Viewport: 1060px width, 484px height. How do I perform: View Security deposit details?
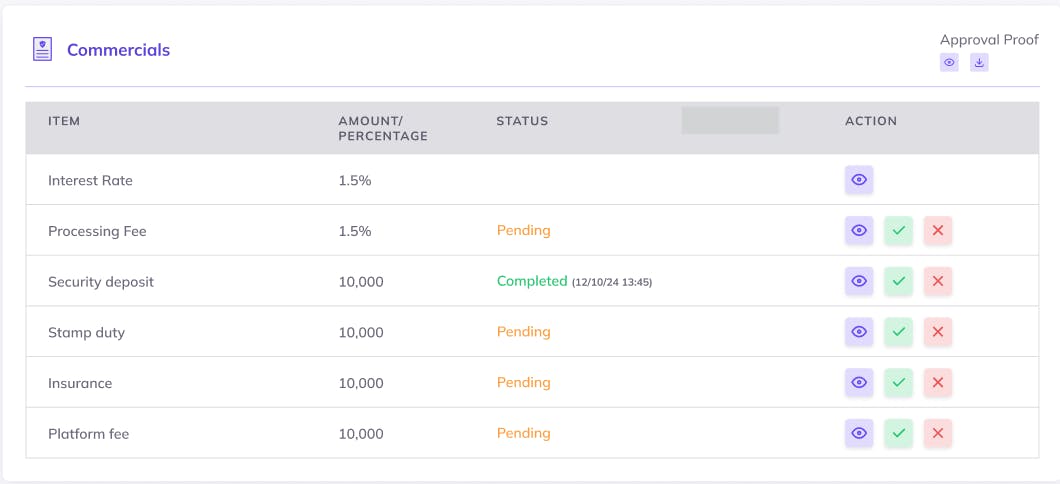click(x=859, y=281)
